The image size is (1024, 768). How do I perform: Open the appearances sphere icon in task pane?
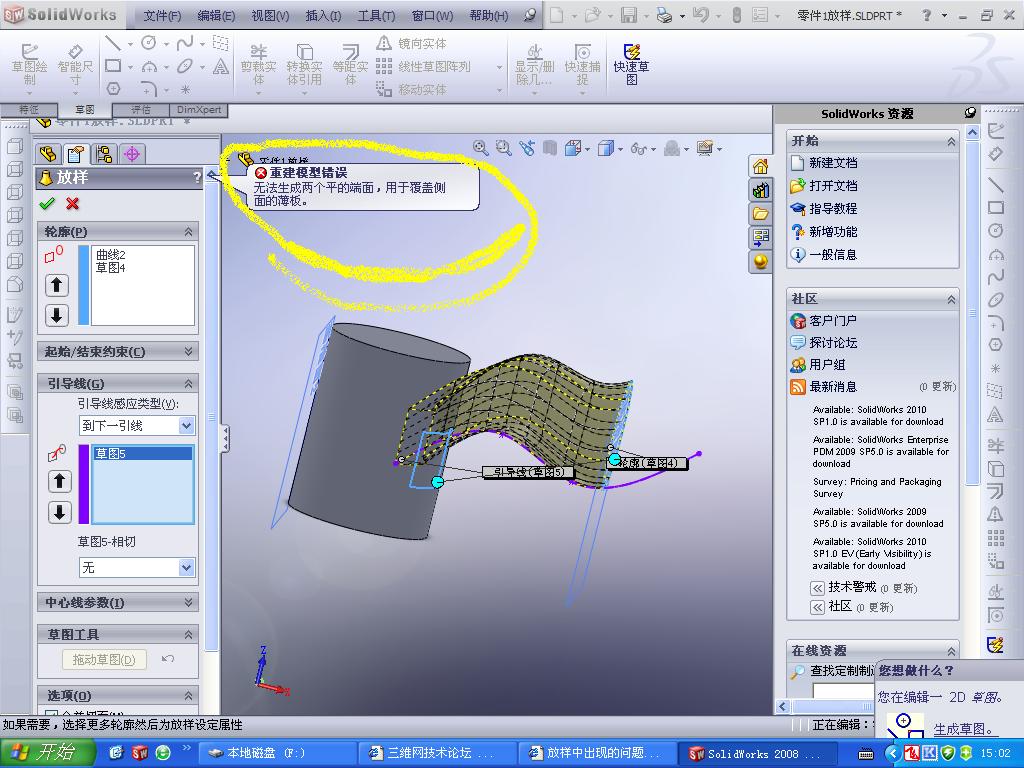pos(760,261)
